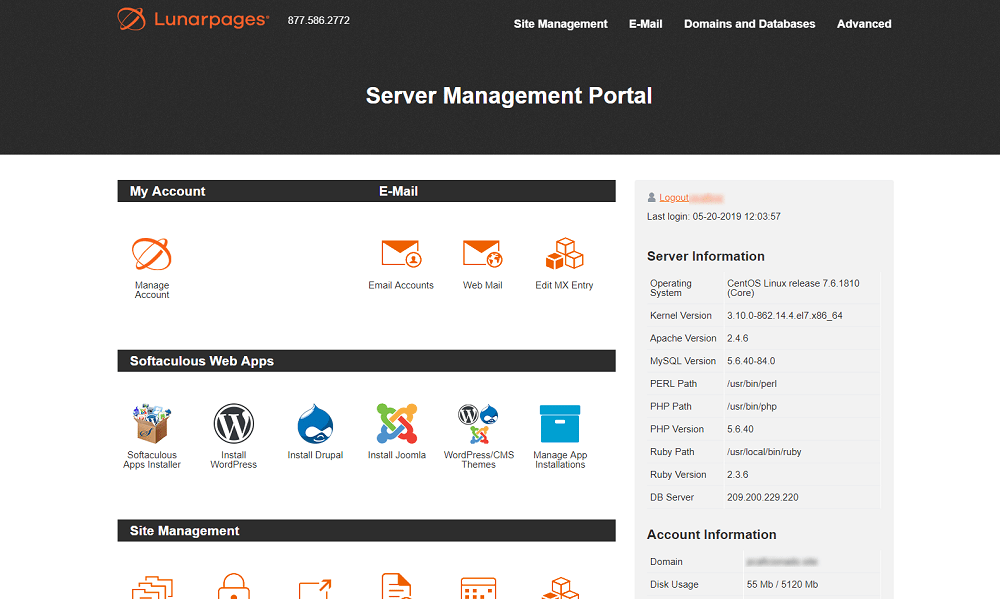This screenshot has height=599, width=1000.
Task: Click the Domain row label
Action: [x=666, y=562]
